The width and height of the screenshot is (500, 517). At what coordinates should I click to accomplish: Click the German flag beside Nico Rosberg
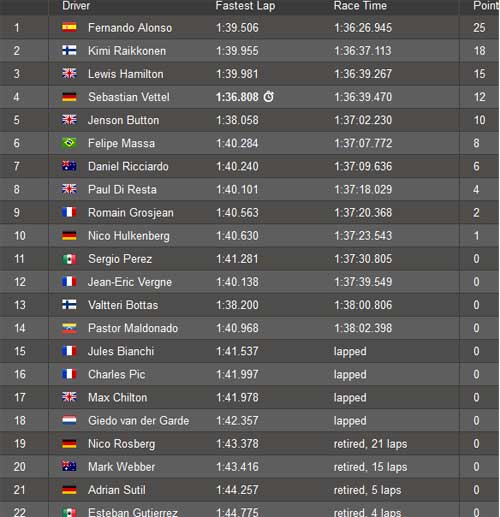(69, 443)
